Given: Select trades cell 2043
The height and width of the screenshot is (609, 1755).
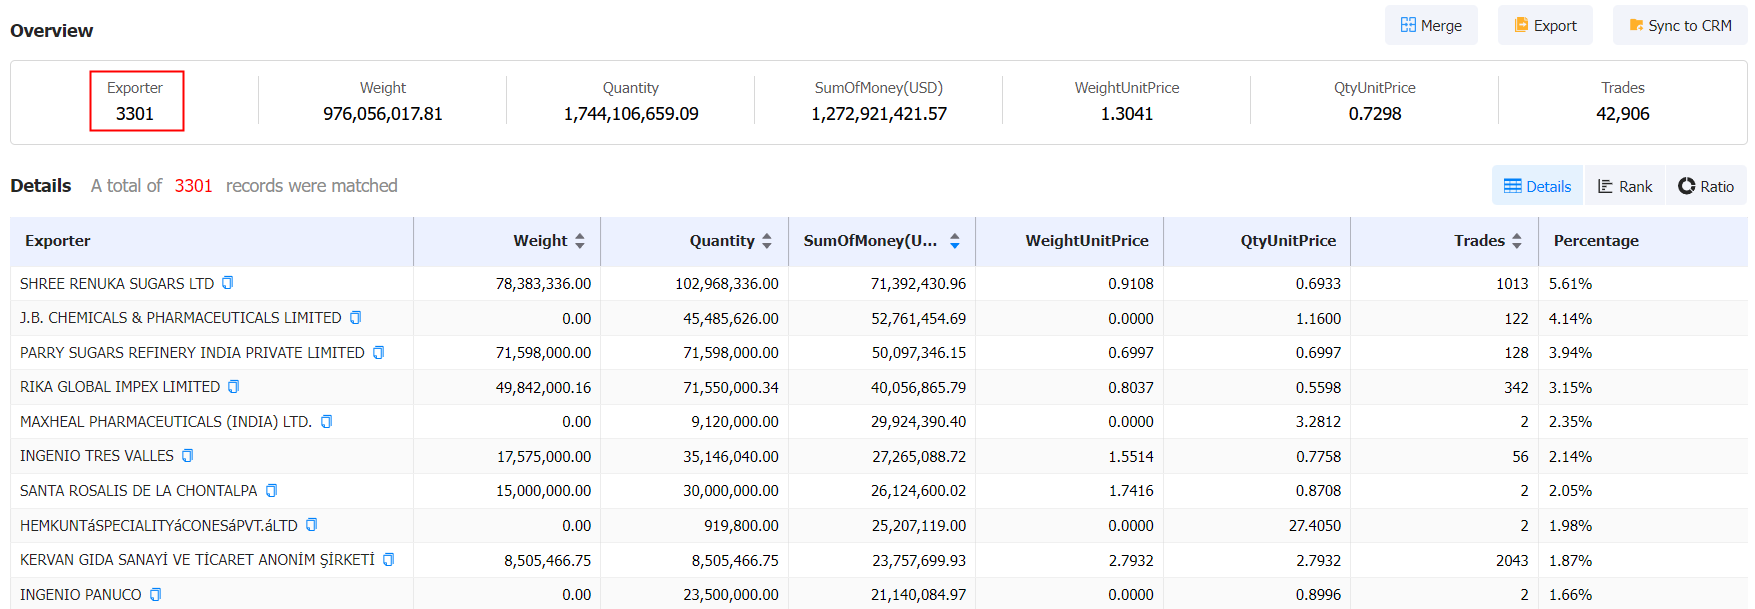Looking at the screenshot, I should (x=1512, y=561).
